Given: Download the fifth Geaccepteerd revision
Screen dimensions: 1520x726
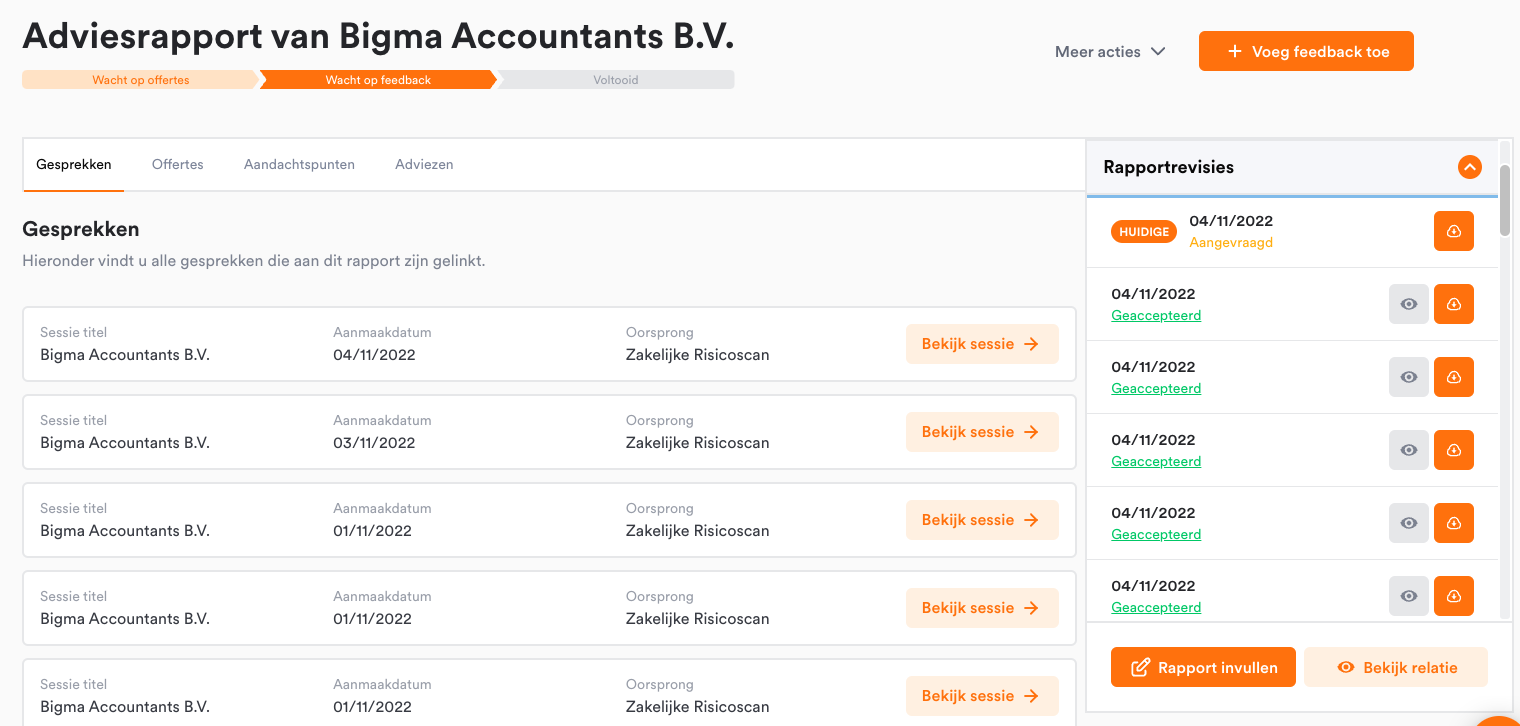Looking at the screenshot, I should (x=1453, y=596).
